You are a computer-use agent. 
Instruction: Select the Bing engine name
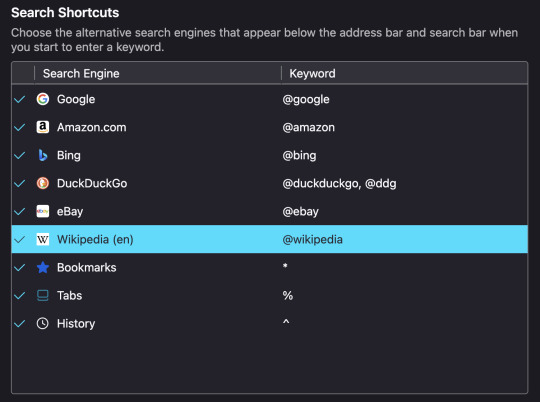[69, 155]
